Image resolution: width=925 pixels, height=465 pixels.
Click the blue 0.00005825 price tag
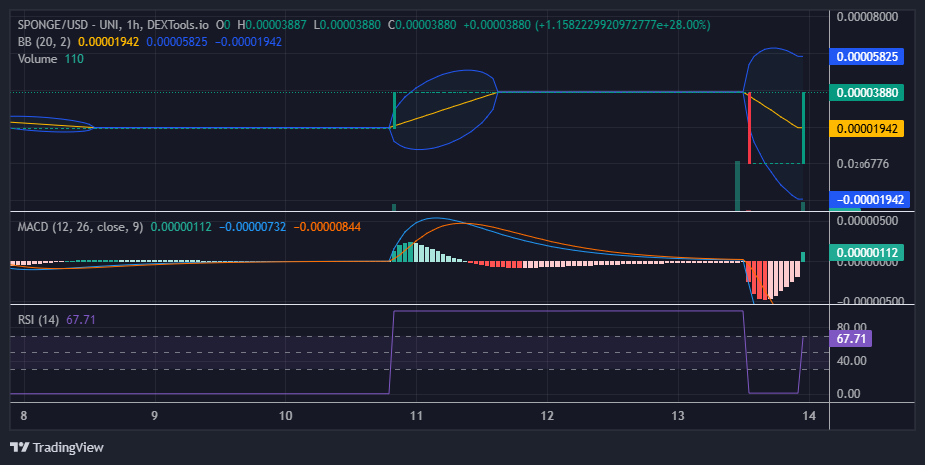coord(867,57)
